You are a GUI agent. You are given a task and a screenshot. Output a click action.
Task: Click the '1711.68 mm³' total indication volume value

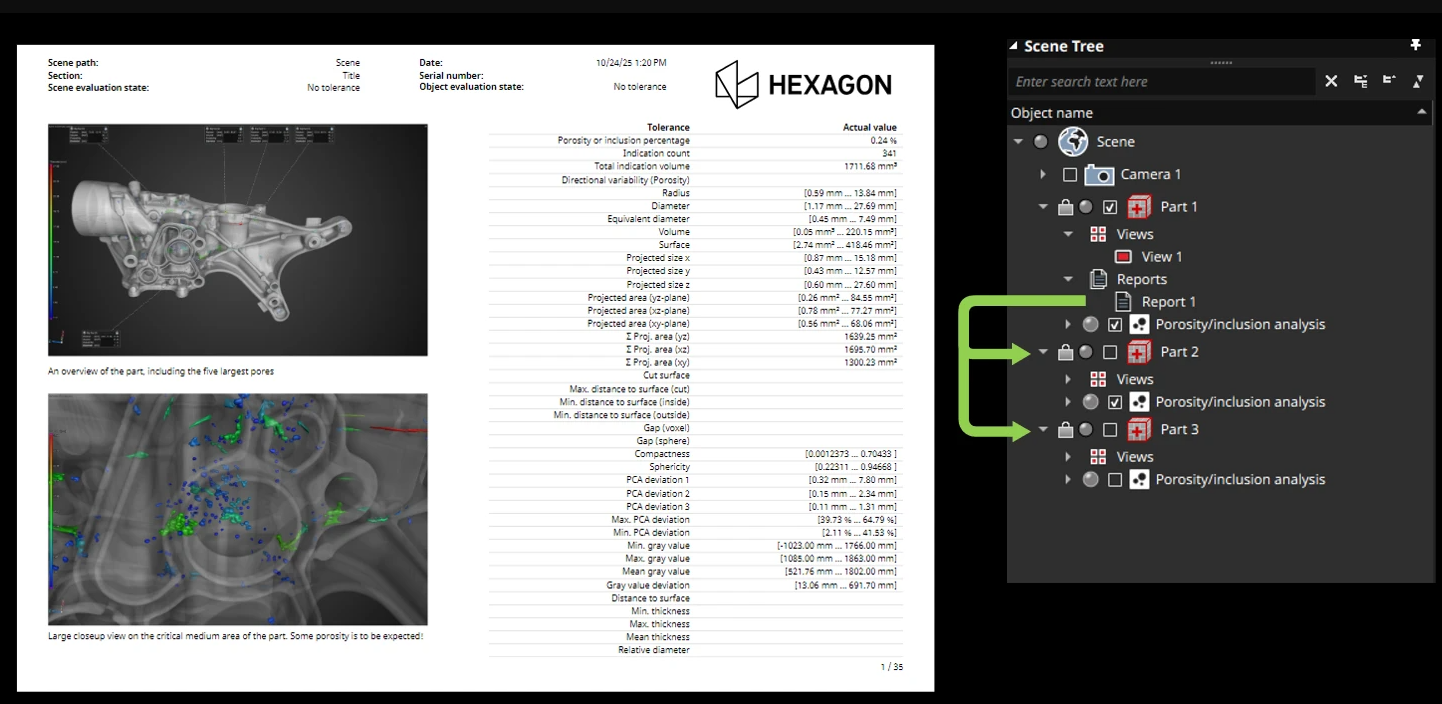pos(870,167)
